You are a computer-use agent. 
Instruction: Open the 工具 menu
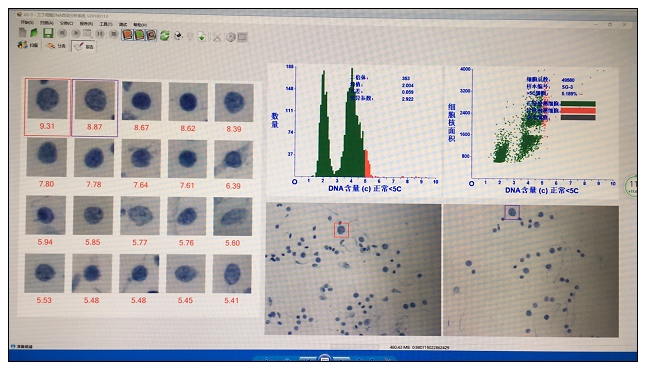coord(105,24)
